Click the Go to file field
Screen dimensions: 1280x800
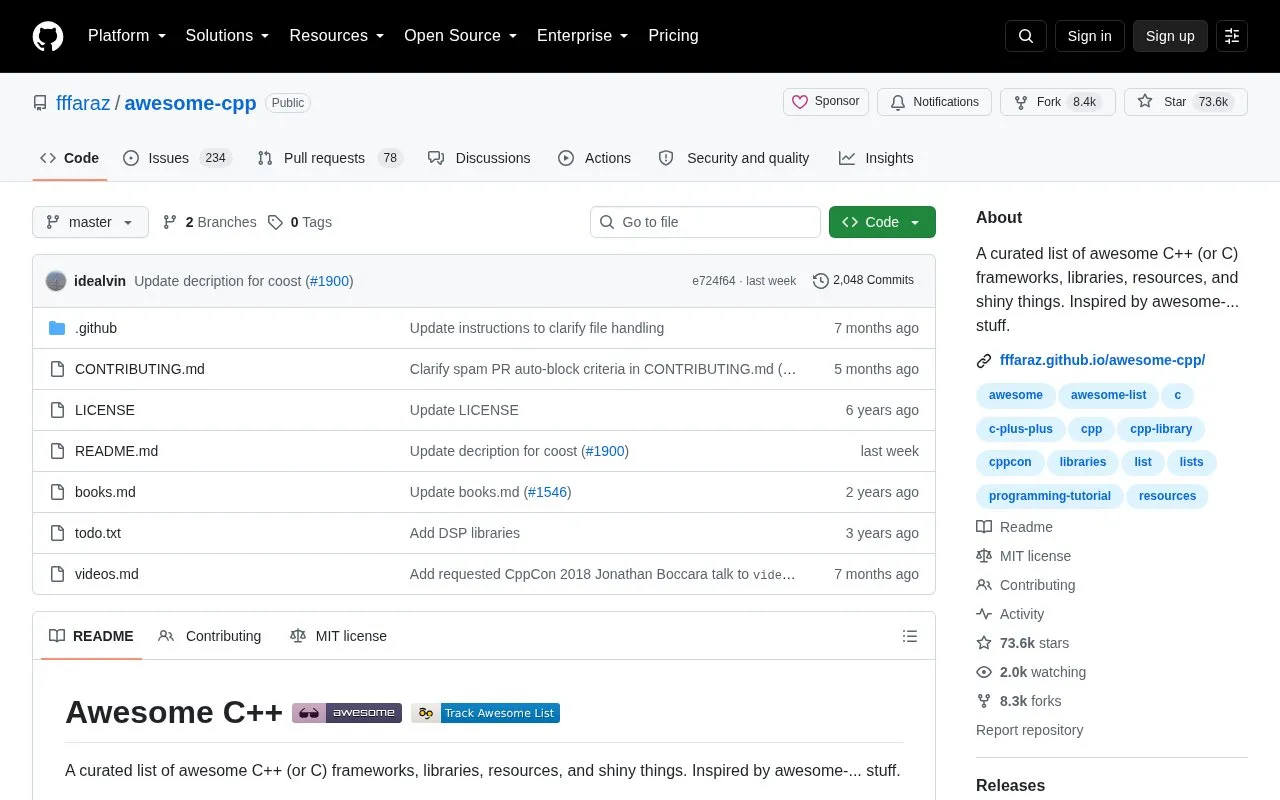point(705,222)
